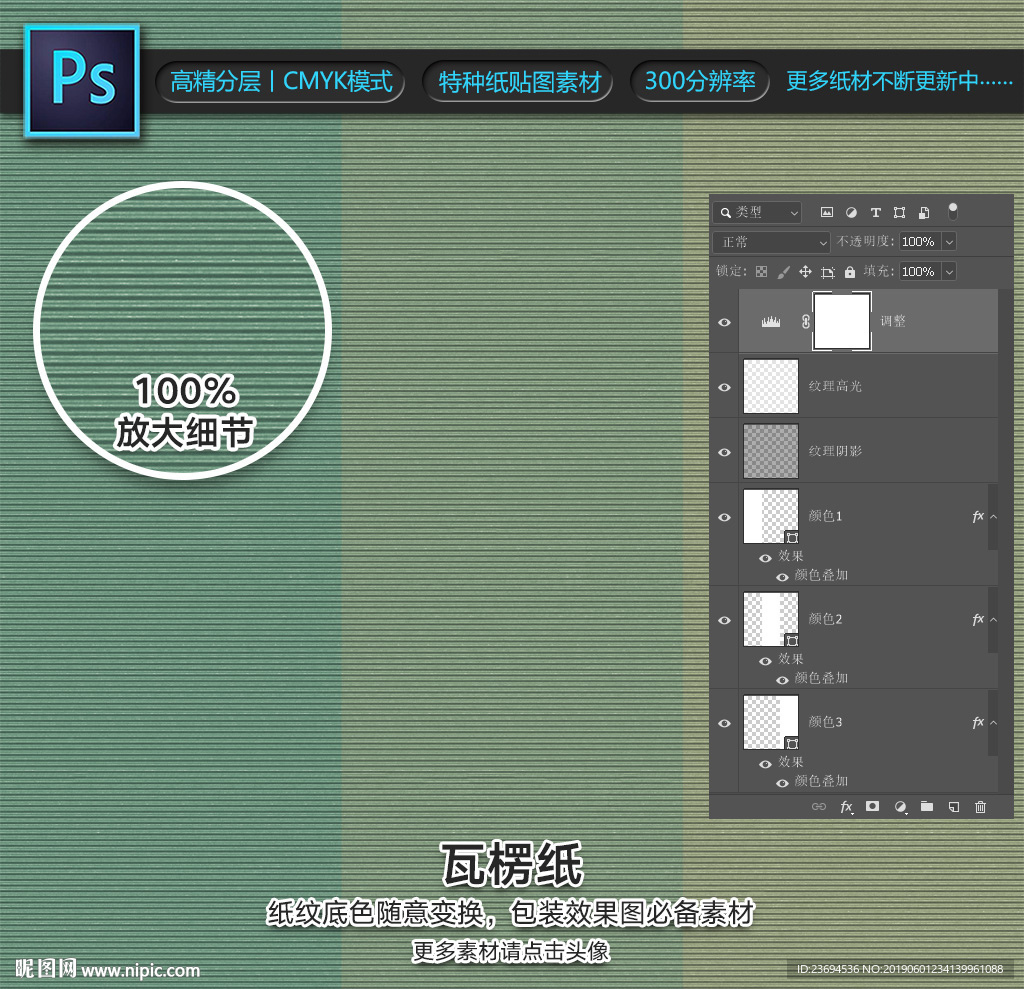Select the 纹理高光 layer thumbnail

coord(771,386)
